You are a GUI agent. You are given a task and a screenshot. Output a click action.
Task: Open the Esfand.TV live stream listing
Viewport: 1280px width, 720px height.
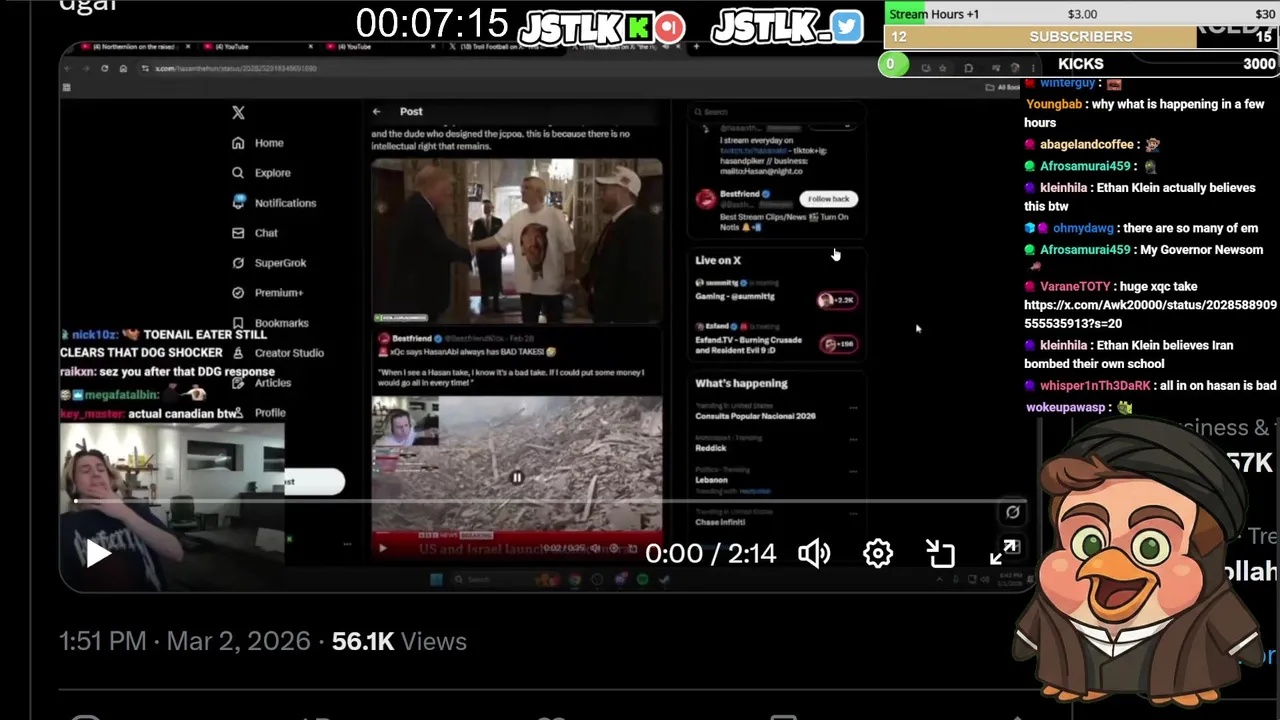[x=776, y=339]
